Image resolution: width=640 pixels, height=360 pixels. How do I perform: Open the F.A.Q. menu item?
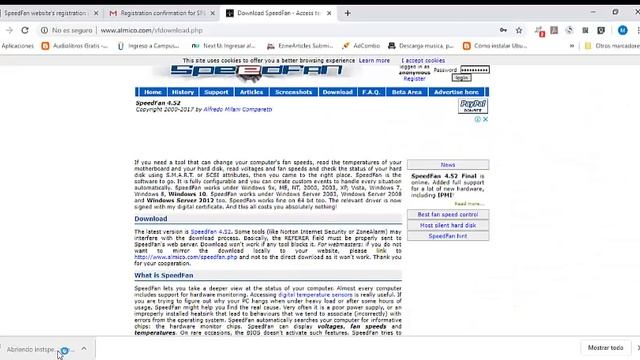[371, 92]
